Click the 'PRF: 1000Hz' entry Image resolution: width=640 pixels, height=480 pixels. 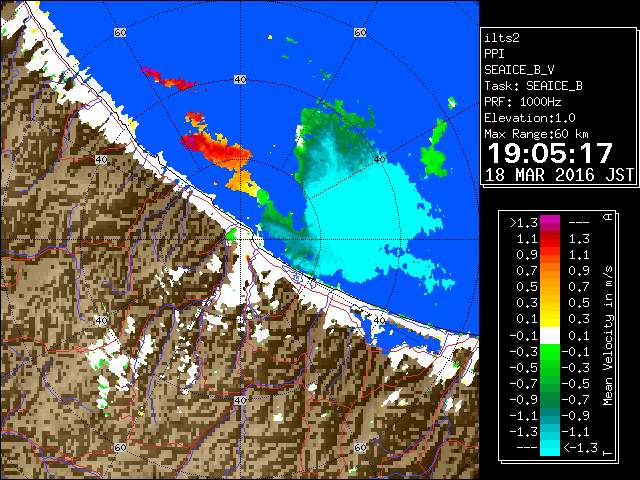click(523, 102)
